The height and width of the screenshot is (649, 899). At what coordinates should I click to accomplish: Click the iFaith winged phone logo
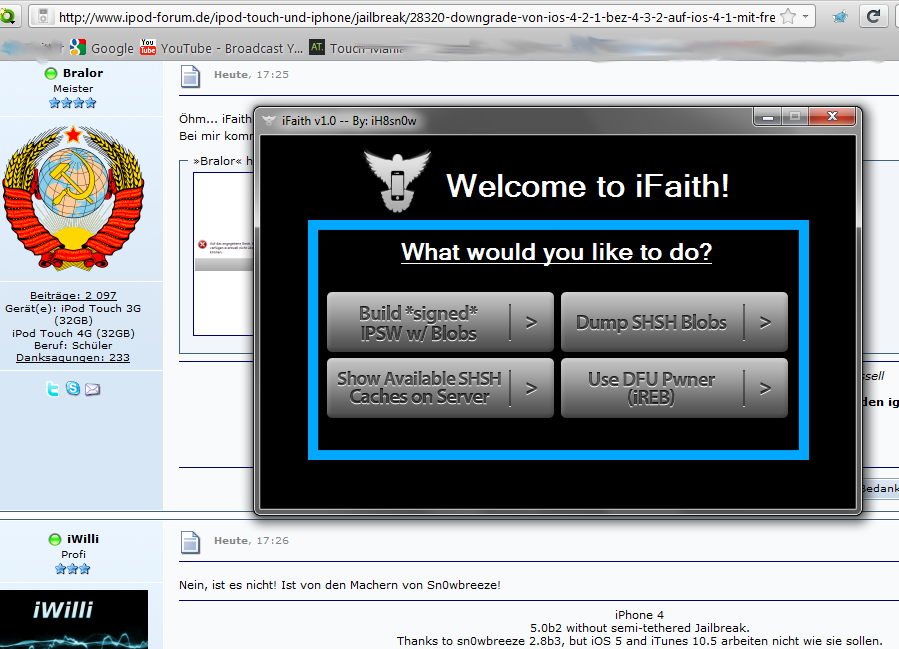click(x=397, y=181)
